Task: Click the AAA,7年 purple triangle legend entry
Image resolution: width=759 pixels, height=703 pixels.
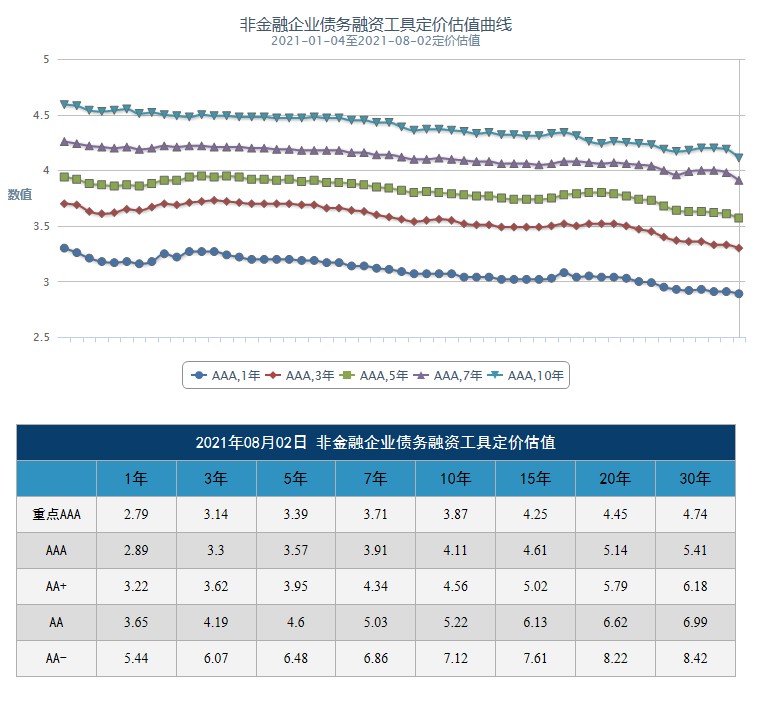Action: click(449, 376)
